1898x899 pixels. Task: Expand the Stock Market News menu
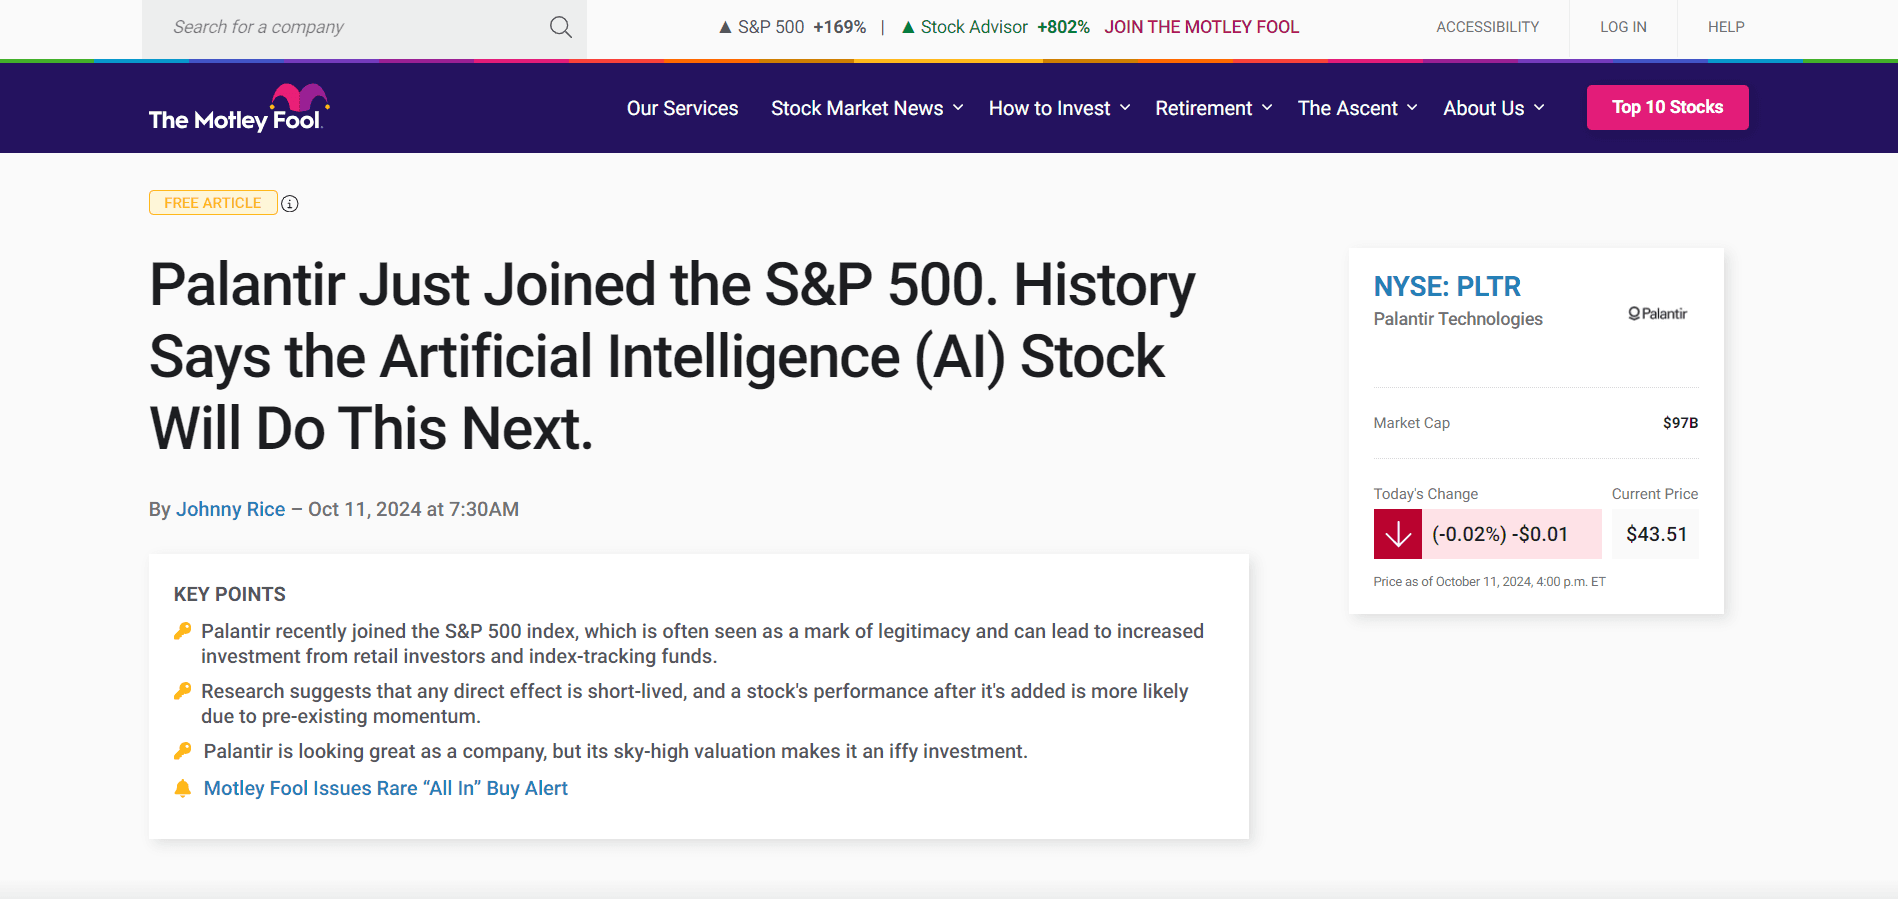[866, 108]
